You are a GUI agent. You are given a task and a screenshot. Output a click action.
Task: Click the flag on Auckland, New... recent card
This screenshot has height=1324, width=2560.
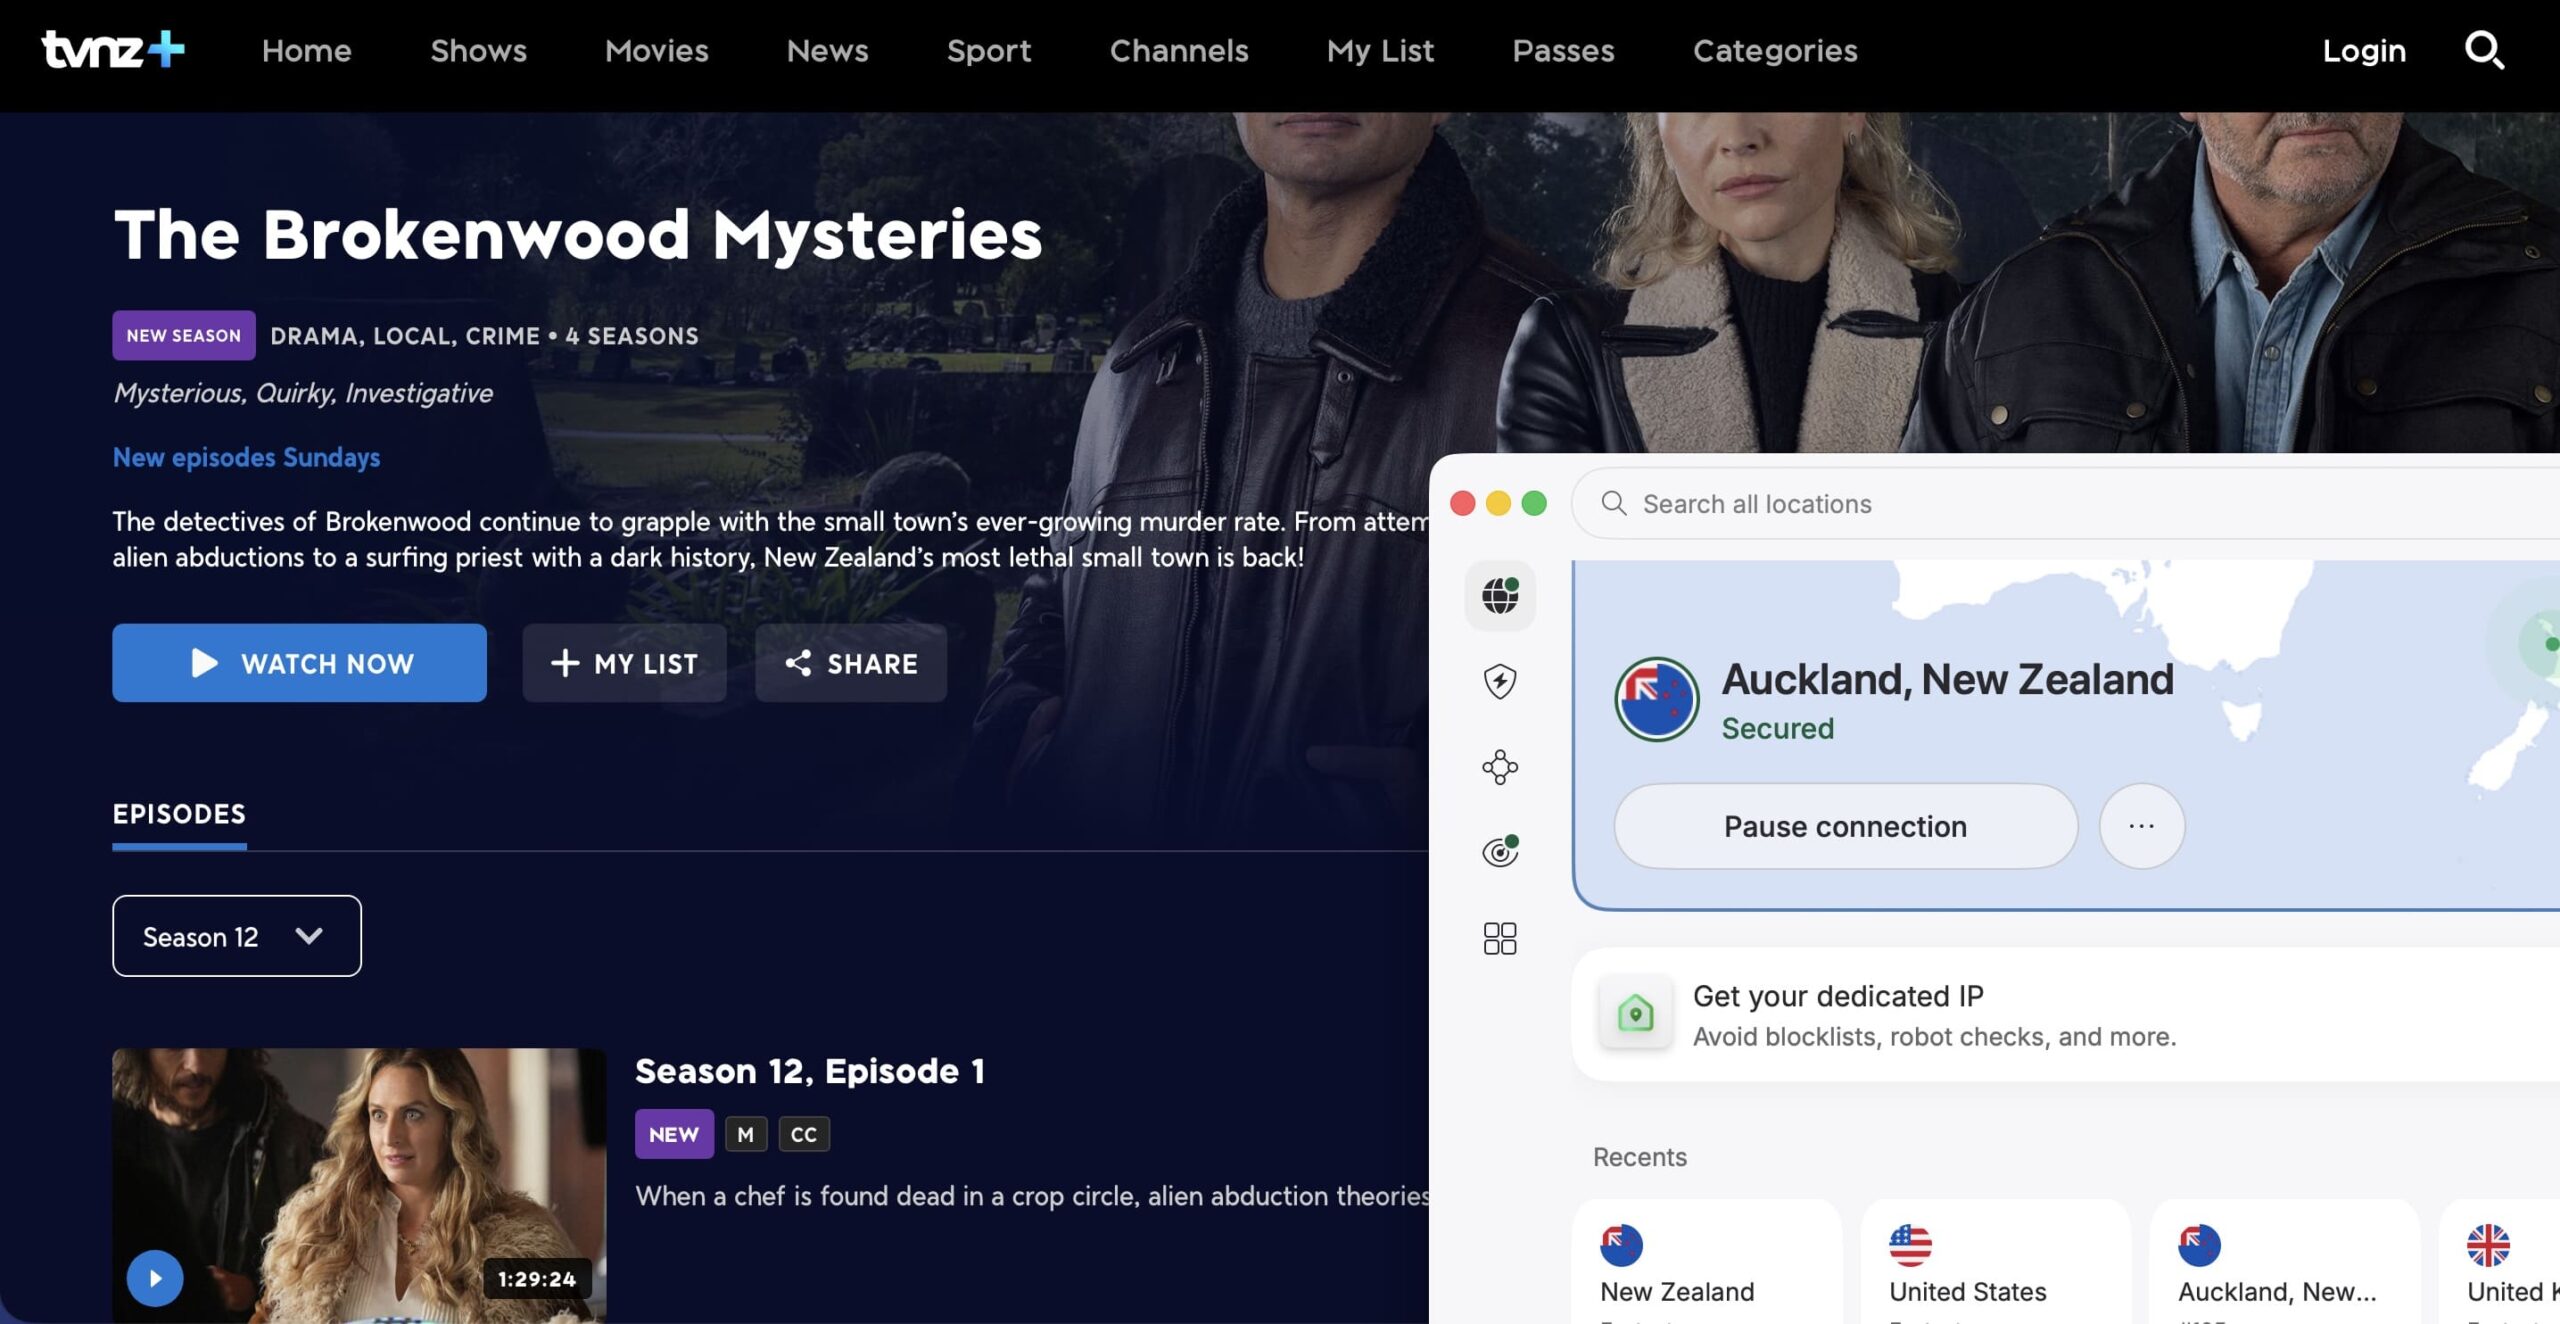click(2199, 1245)
